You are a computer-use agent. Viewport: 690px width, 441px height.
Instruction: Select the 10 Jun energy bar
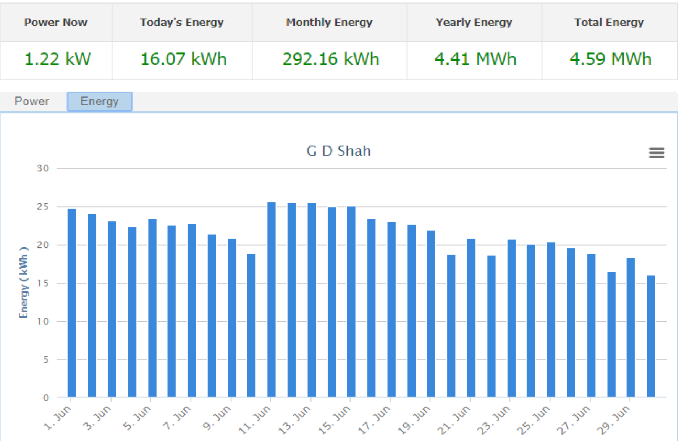(x=251, y=325)
